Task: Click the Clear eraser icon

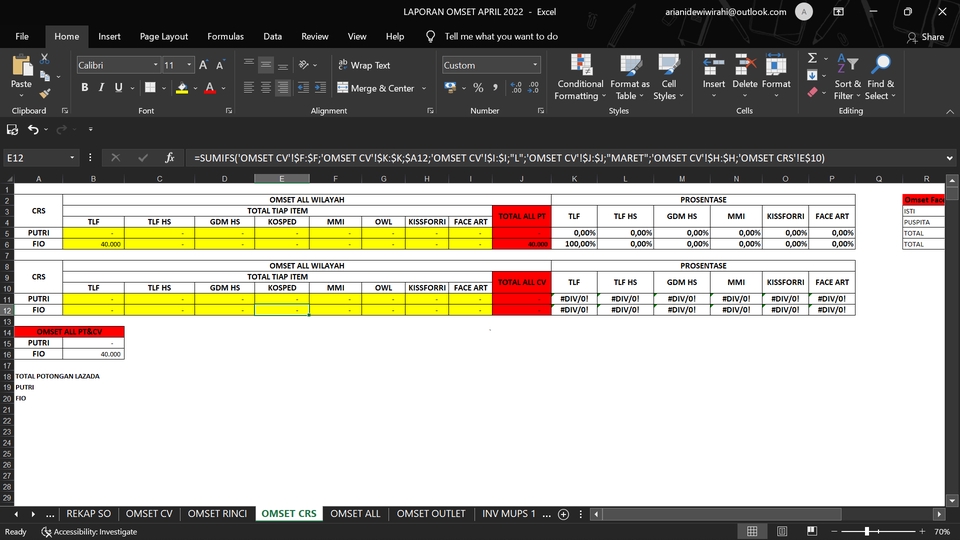Action: tap(812, 92)
